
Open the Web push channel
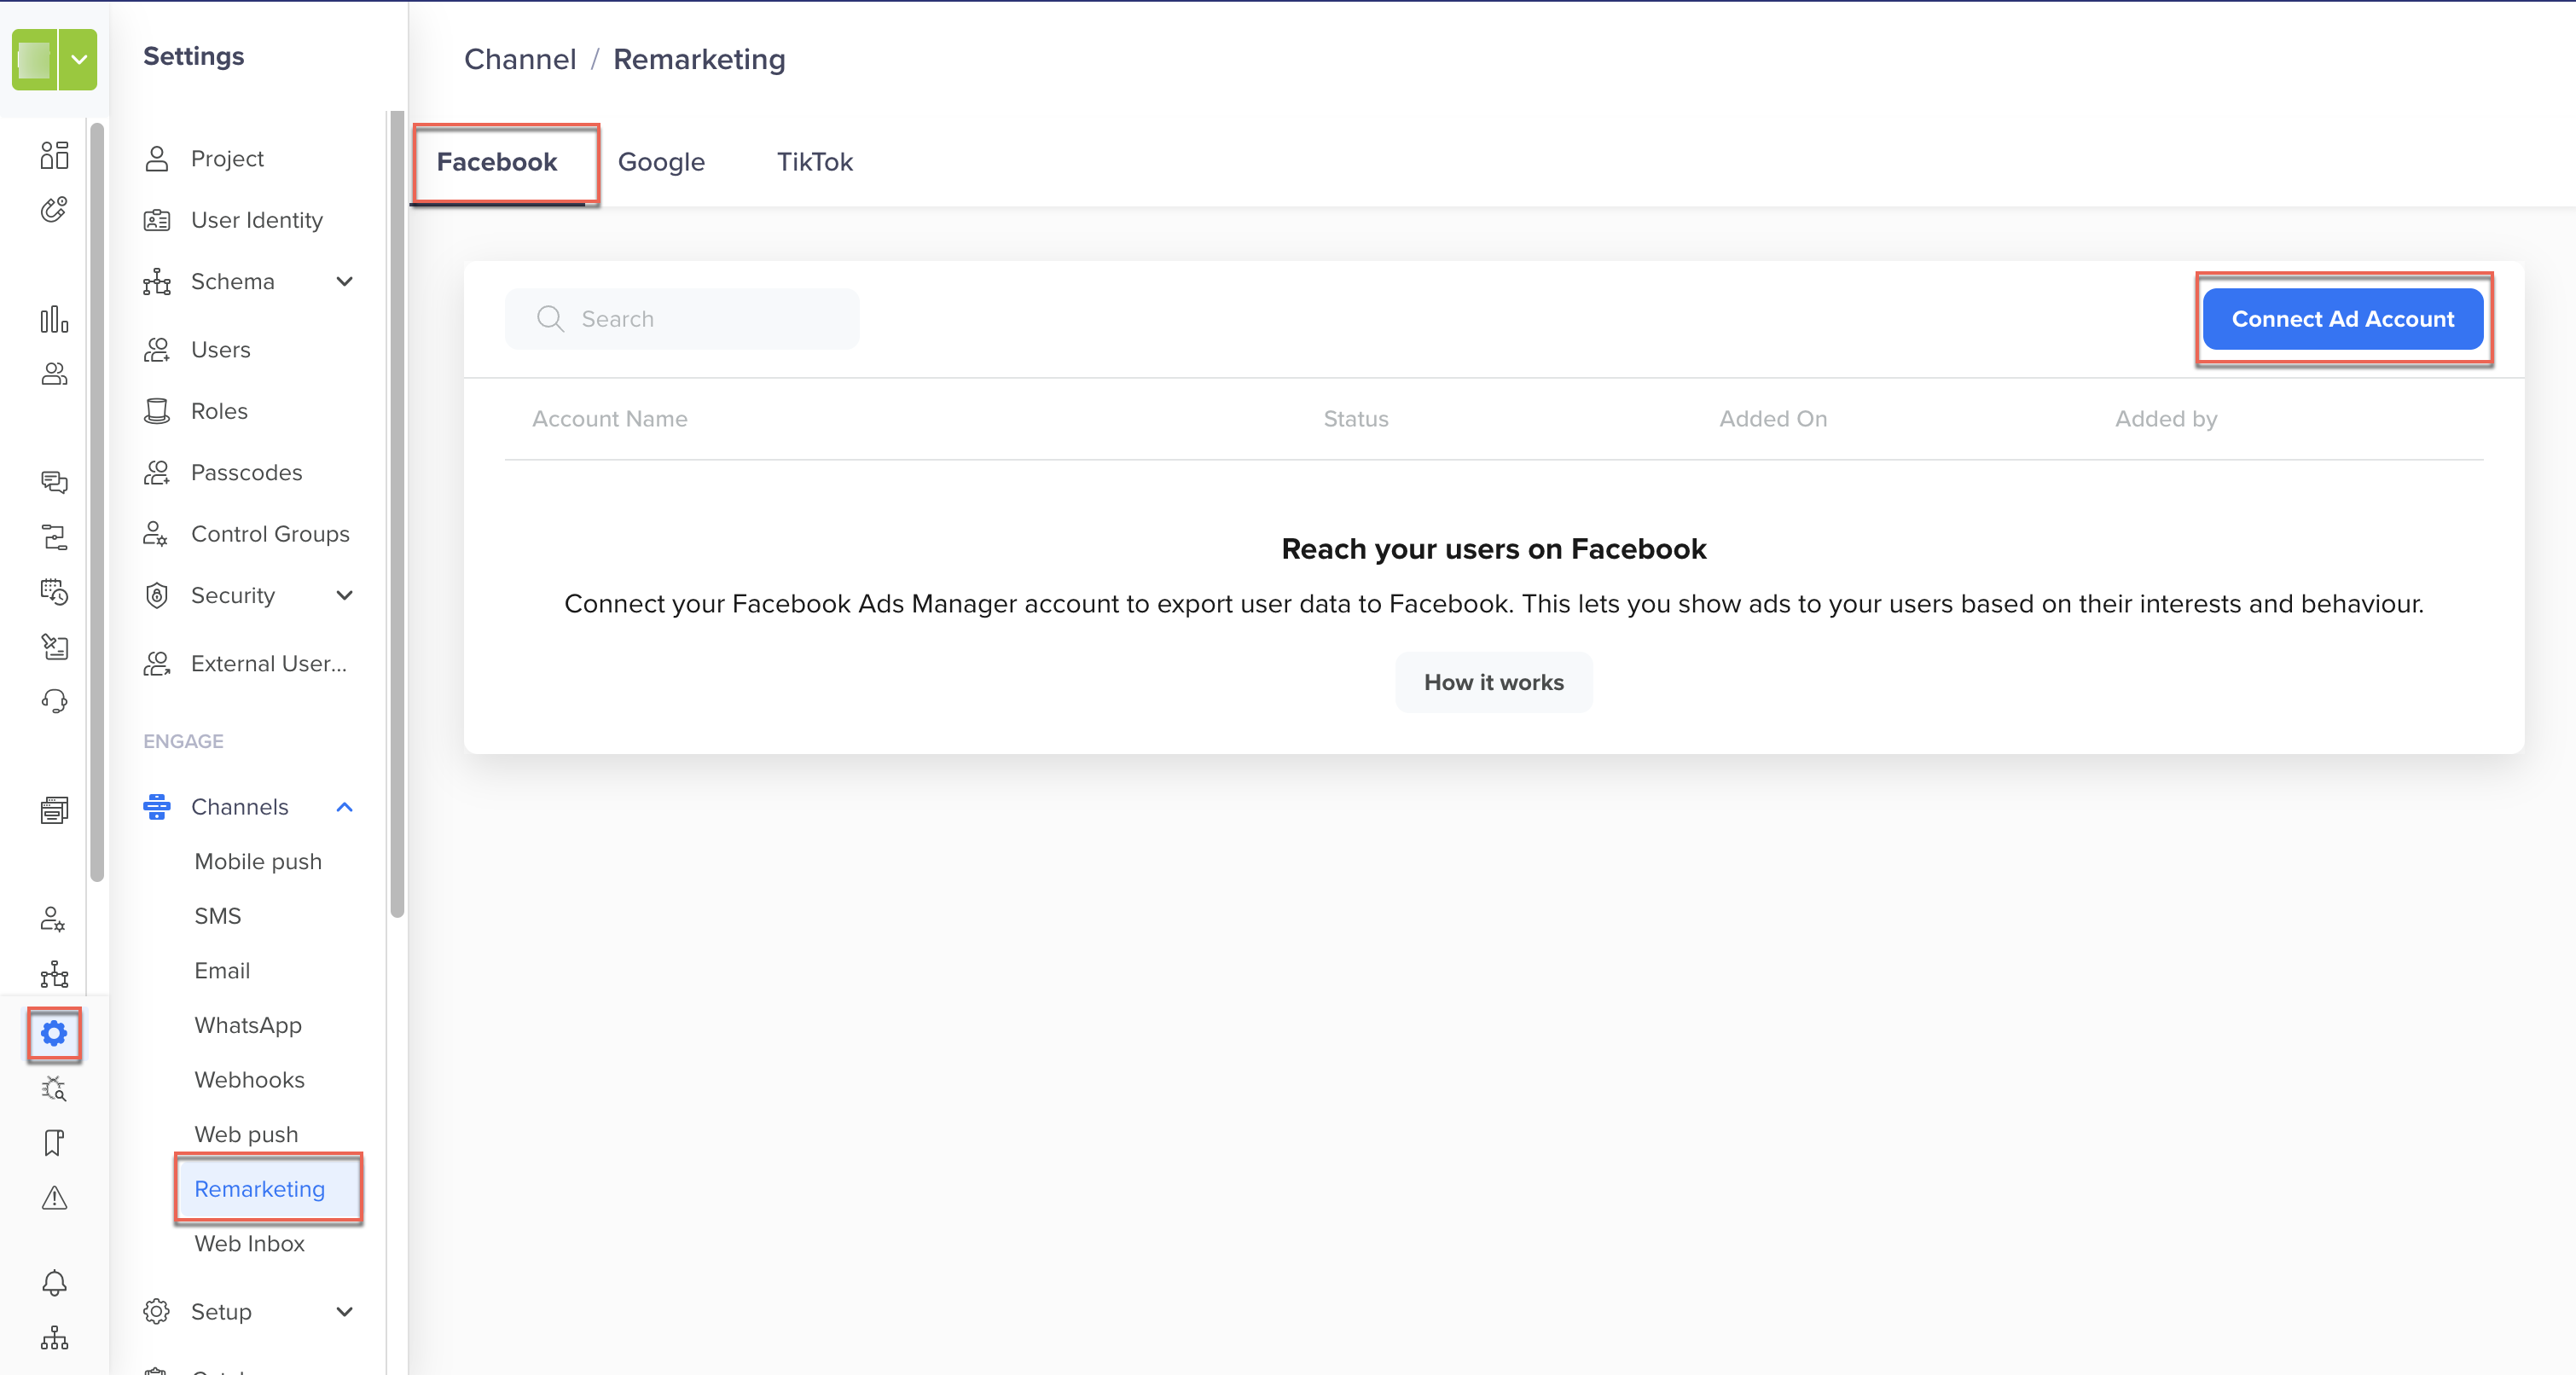tap(246, 1135)
